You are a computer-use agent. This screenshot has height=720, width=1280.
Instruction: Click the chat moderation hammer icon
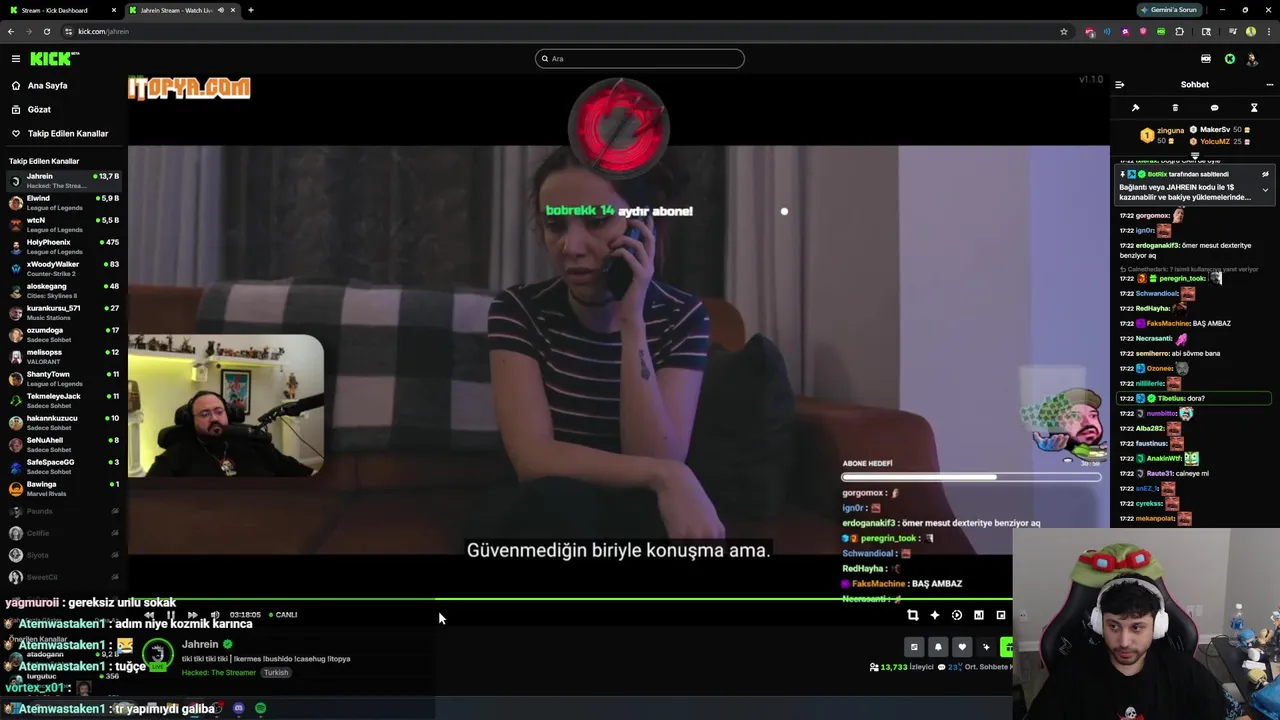[x=1135, y=107]
